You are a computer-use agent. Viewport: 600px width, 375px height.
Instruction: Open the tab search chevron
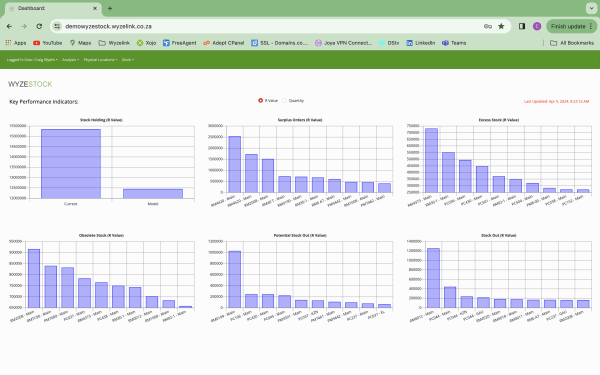[x=591, y=8]
